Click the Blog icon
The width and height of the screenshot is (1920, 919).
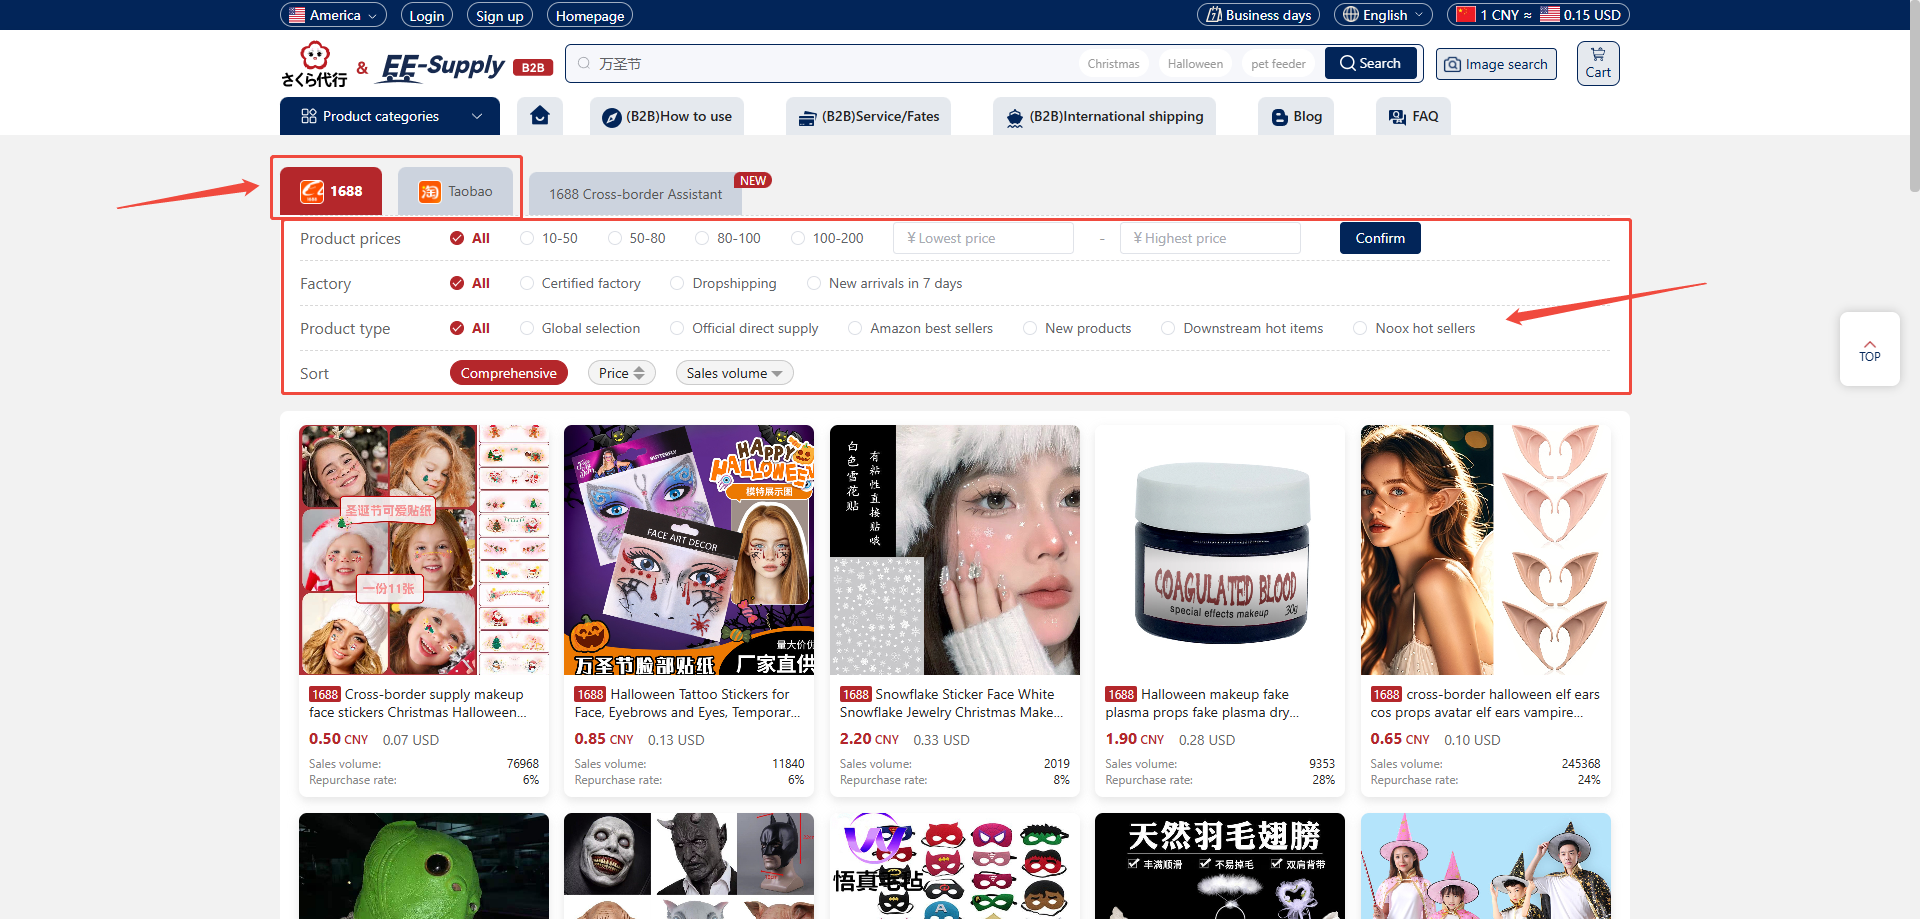click(1279, 117)
